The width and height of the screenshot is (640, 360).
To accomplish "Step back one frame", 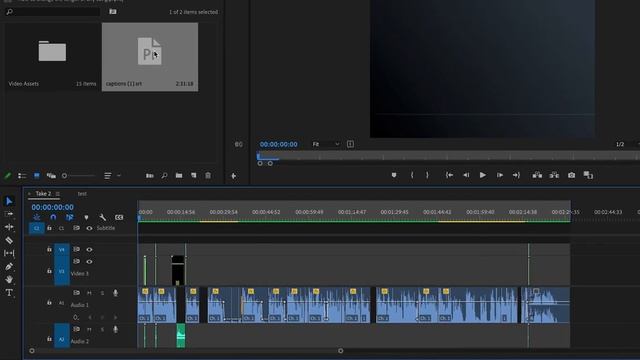I will (466, 175).
